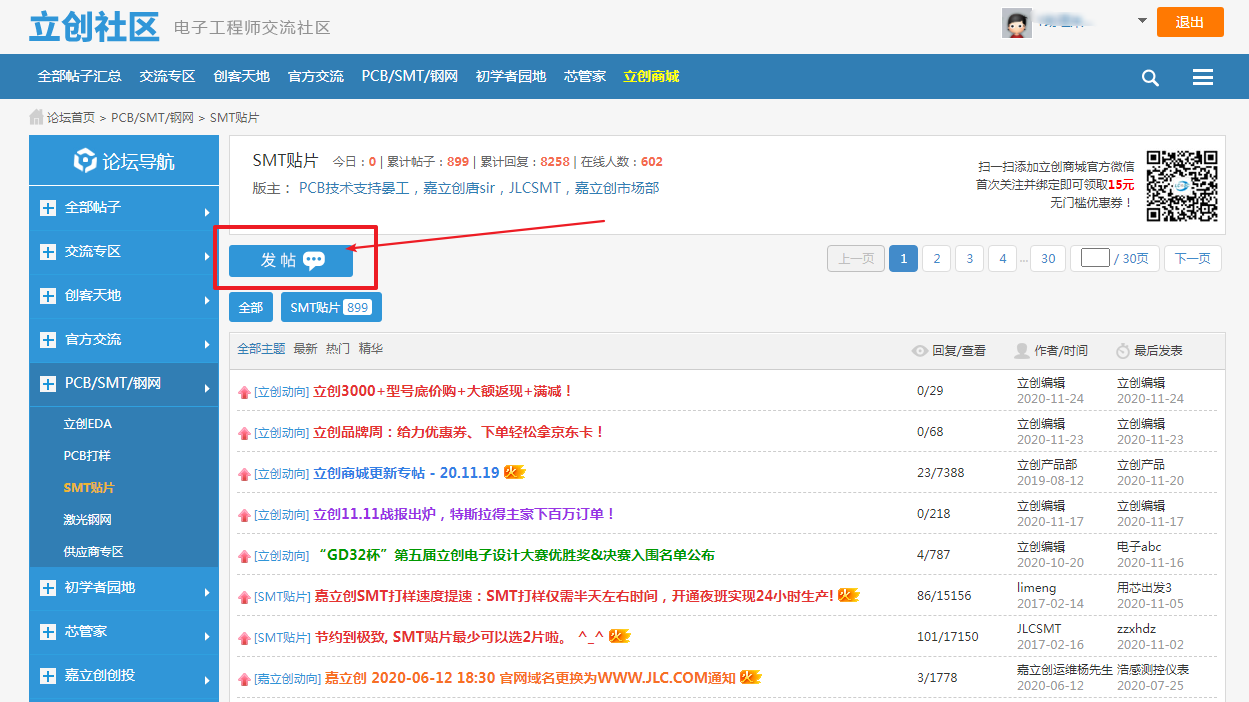The height and width of the screenshot is (702, 1249).
Task: Click the home icon in breadcrumb
Action: coord(37,117)
